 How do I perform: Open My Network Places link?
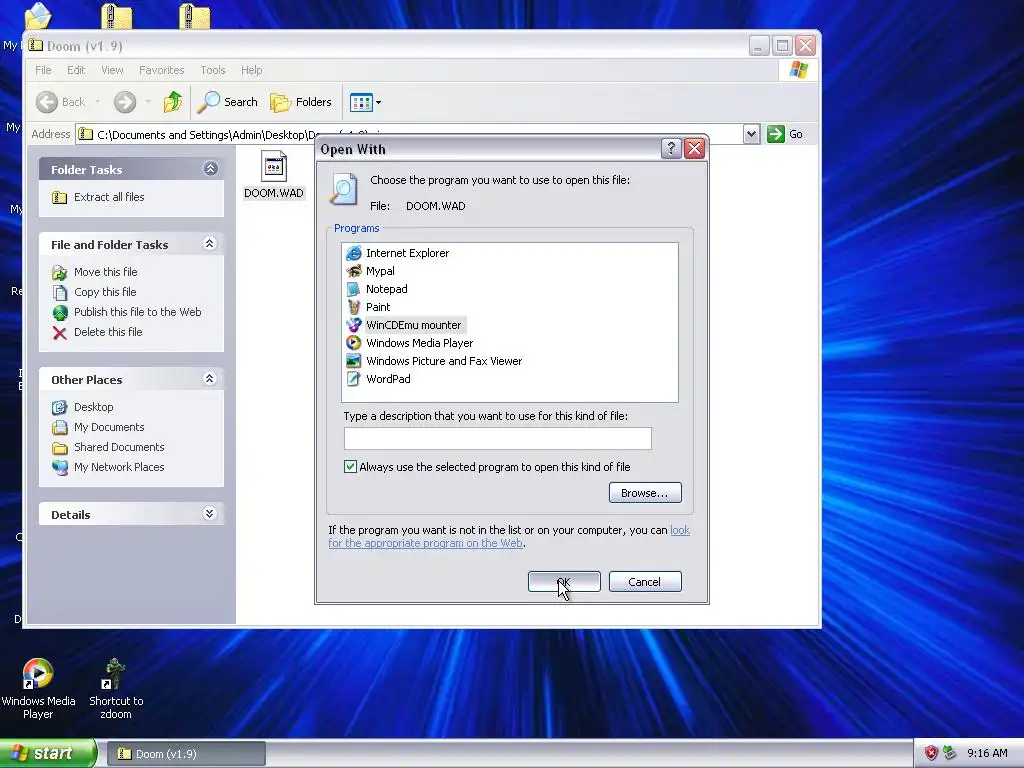tap(119, 467)
